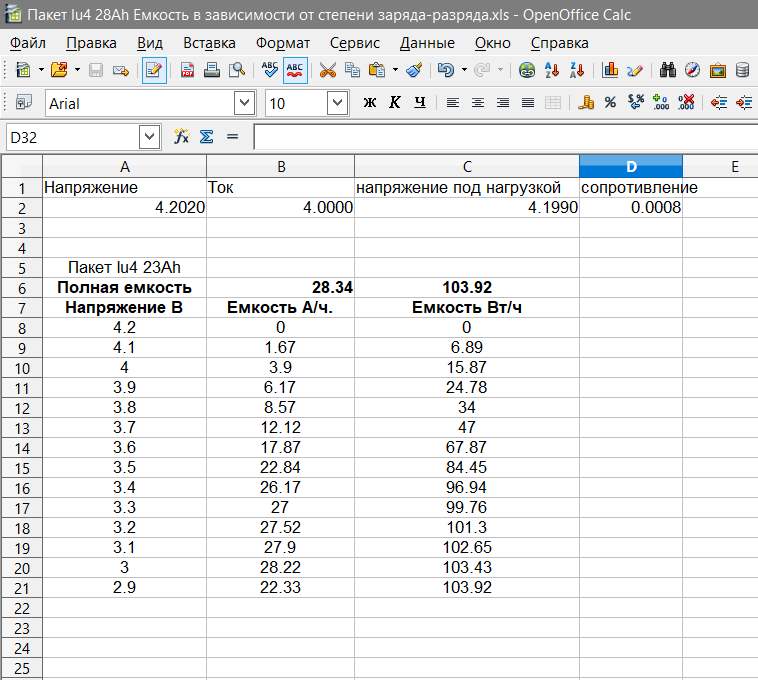Click Decrease Indent icon

(x=719, y=103)
